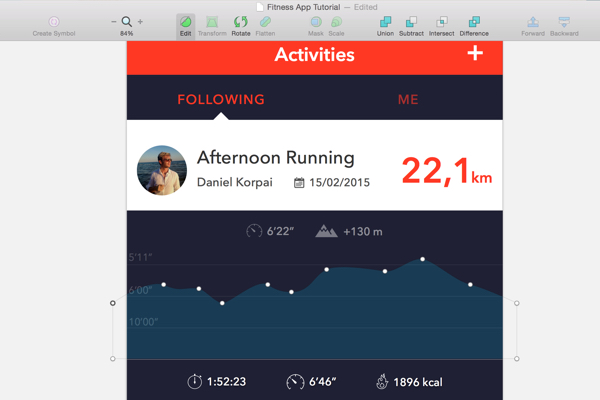The height and width of the screenshot is (400, 600).
Task: Click the 6'22" pace text
Action: coord(280,231)
